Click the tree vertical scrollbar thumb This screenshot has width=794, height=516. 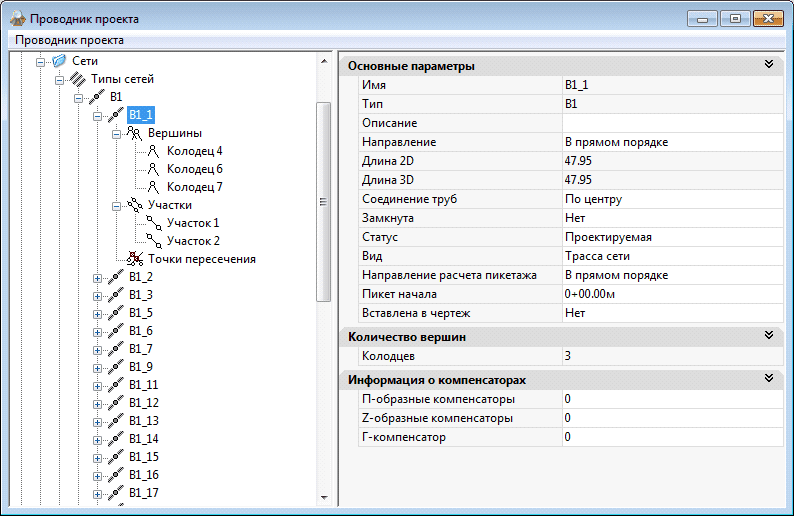click(324, 202)
